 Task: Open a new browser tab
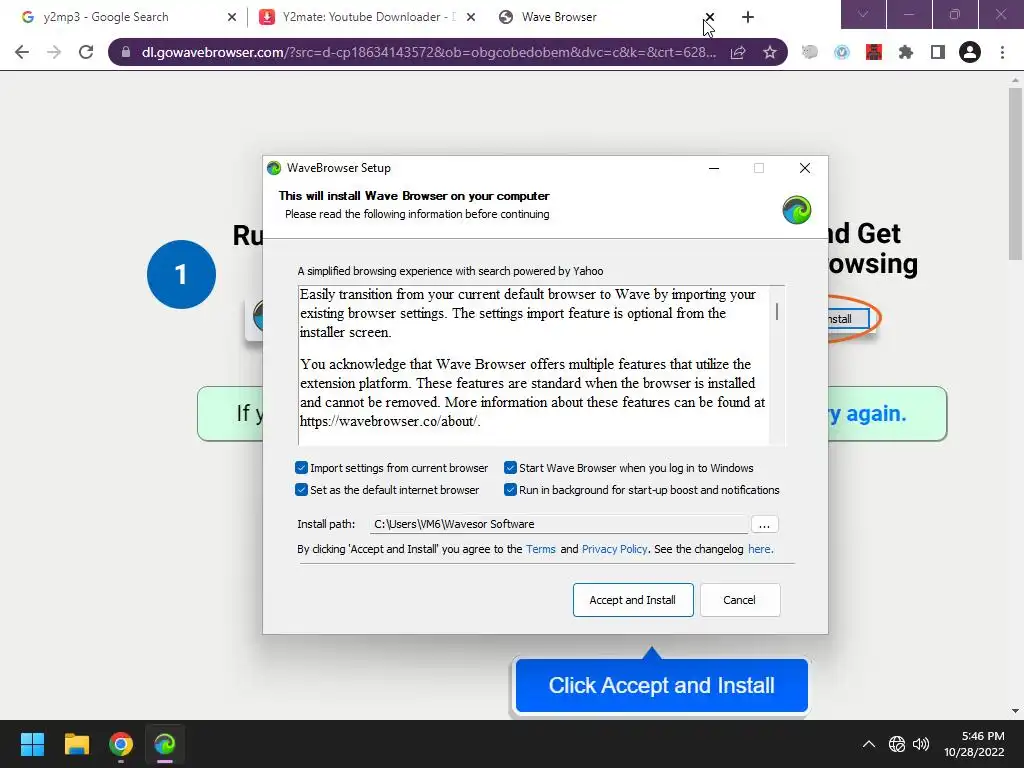(x=748, y=17)
